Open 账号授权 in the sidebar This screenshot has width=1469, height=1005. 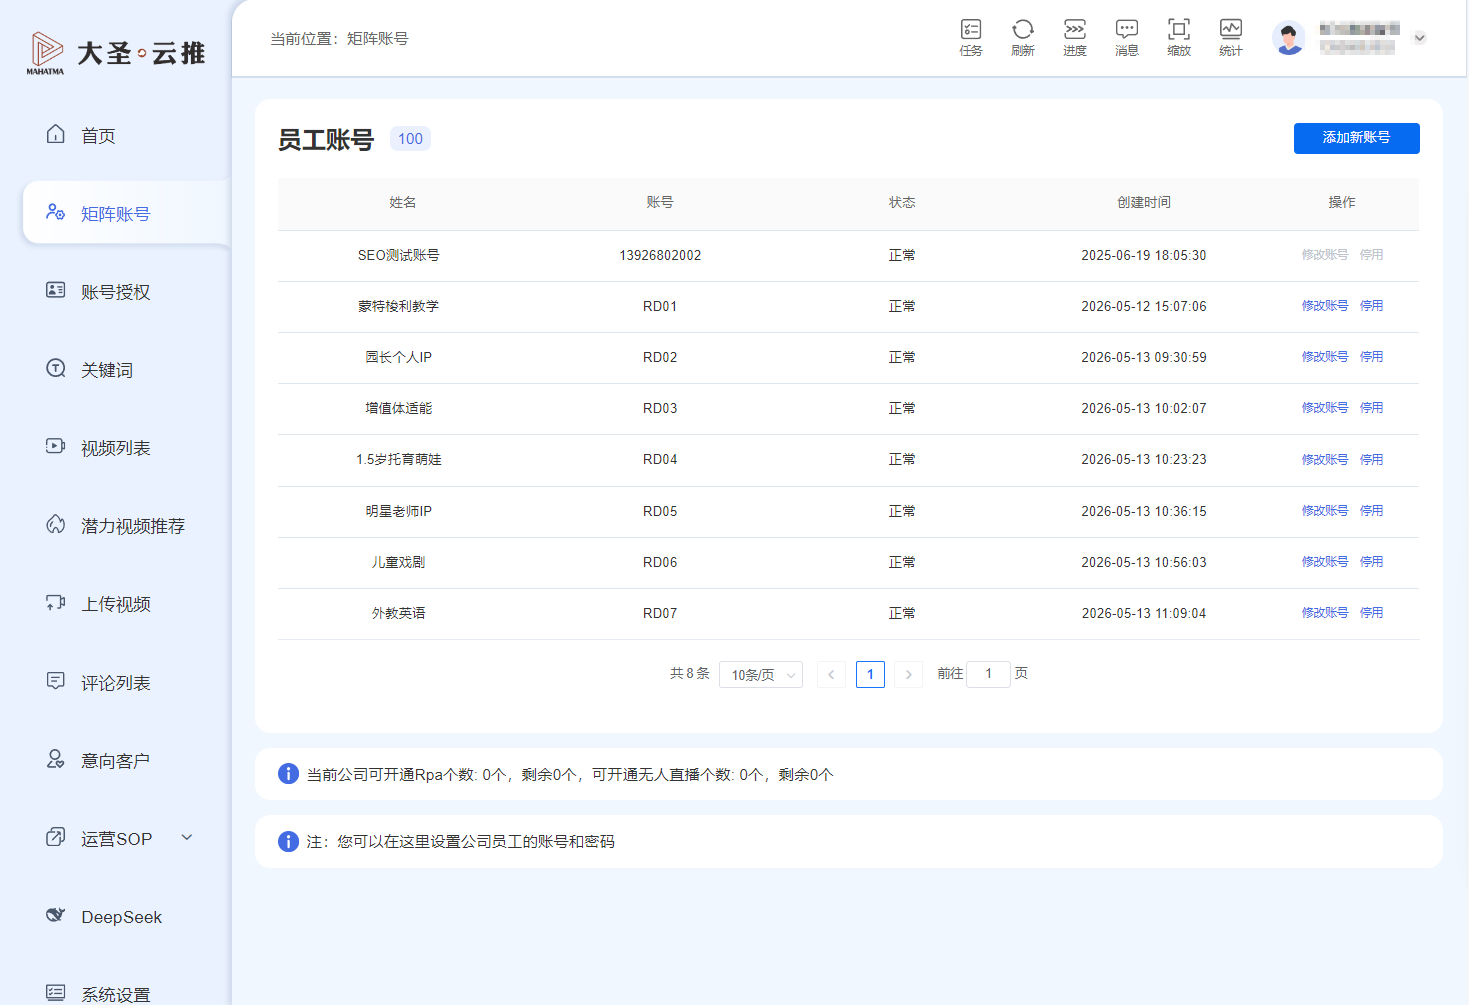(x=99, y=292)
